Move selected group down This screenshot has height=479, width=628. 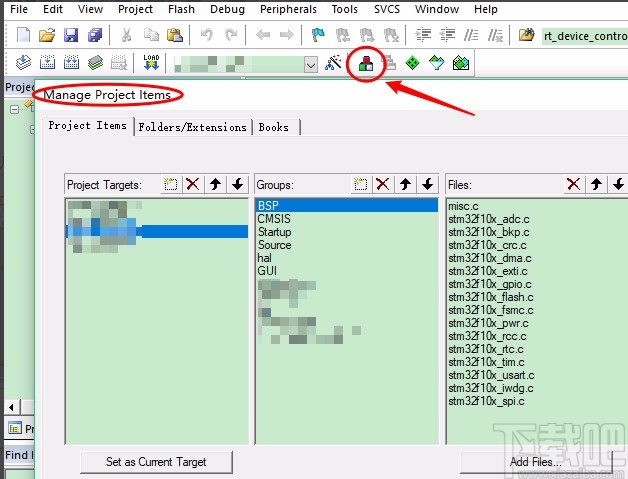427,184
